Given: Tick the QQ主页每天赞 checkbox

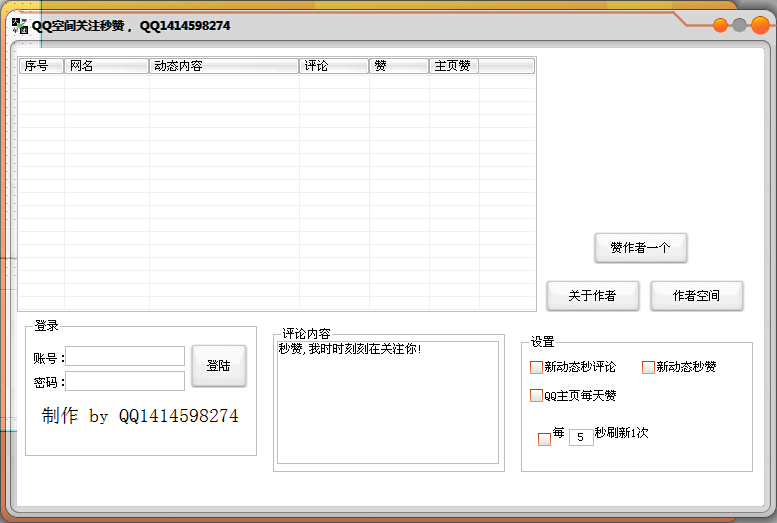Looking at the screenshot, I should [x=536, y=396].
